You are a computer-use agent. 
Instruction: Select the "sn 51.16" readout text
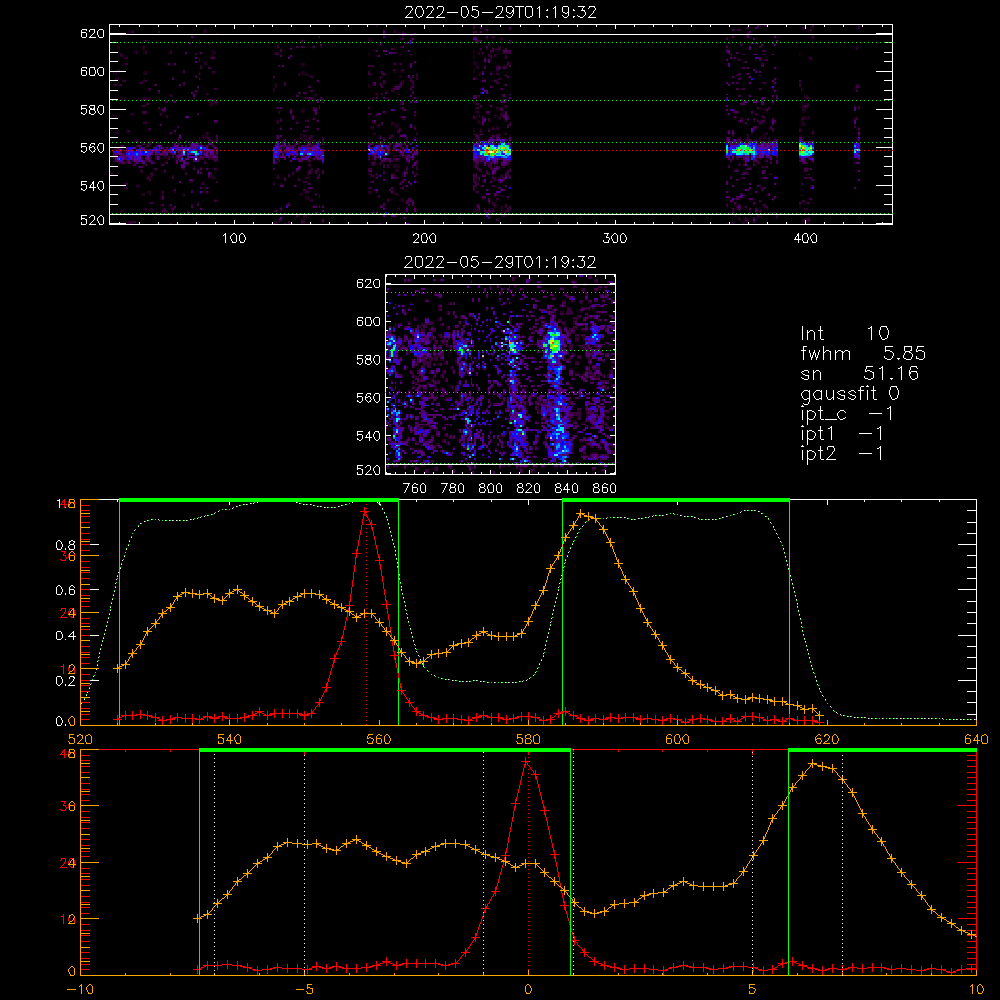(860, 373)
